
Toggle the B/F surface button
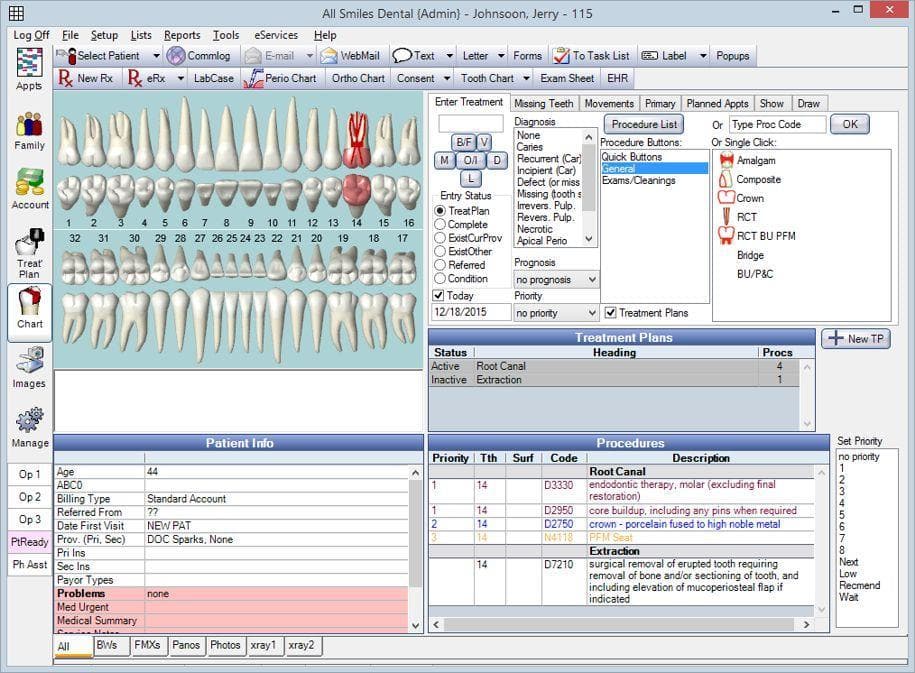464,142
